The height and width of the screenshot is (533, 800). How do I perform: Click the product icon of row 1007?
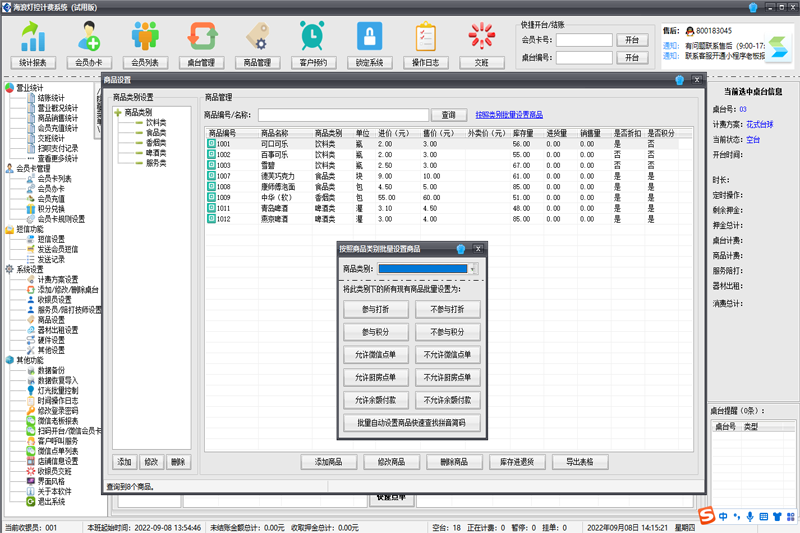point(211,176)
